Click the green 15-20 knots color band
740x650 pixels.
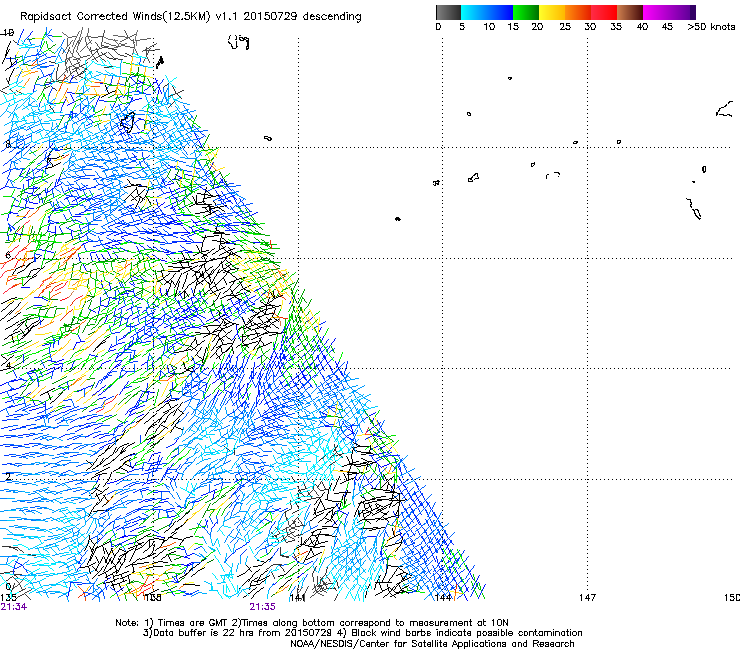[526, 12]
